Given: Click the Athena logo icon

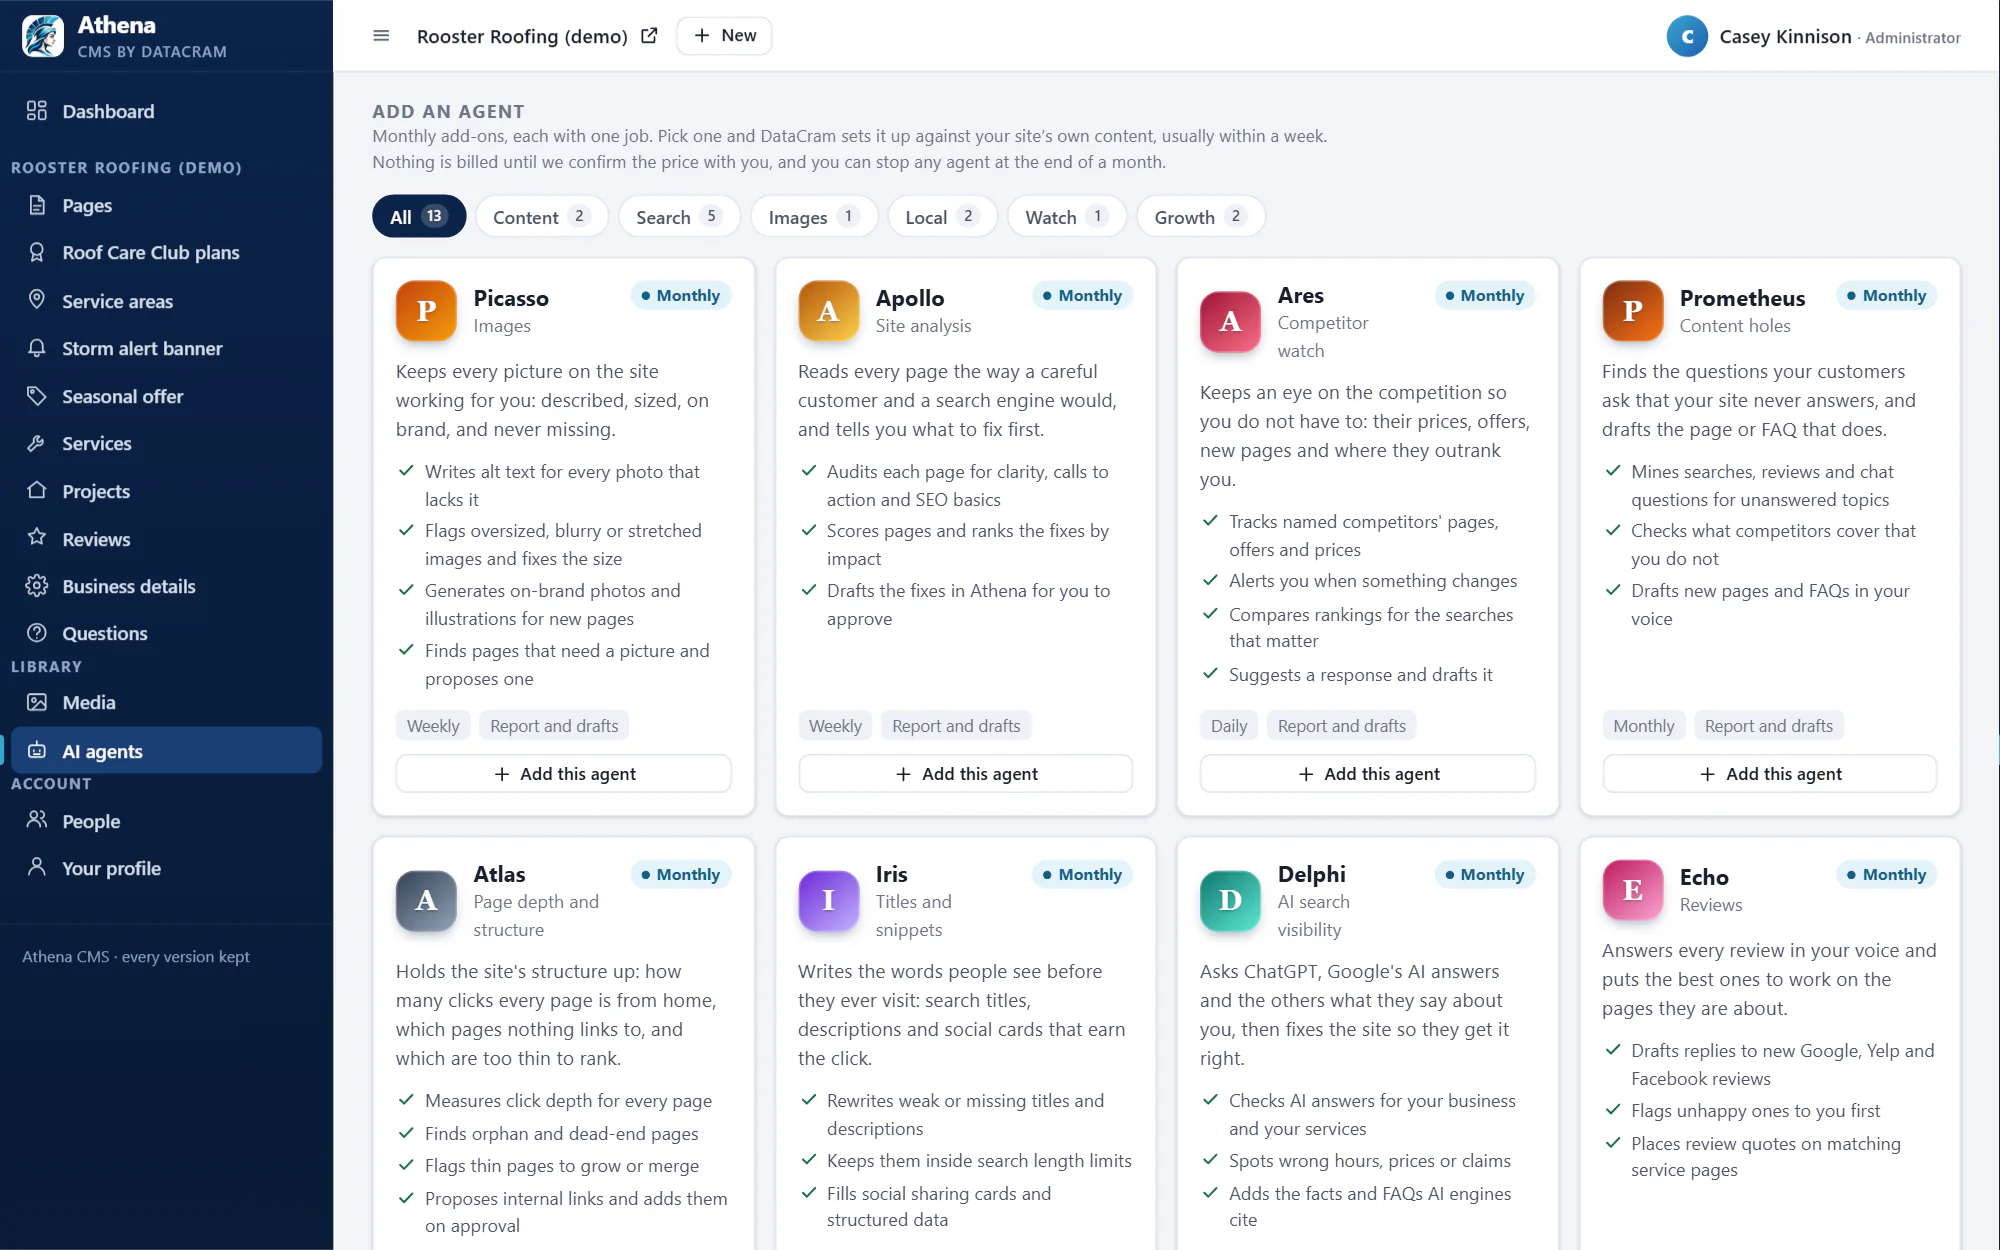Looking at the screenshot, I should [x=43, y=36].
